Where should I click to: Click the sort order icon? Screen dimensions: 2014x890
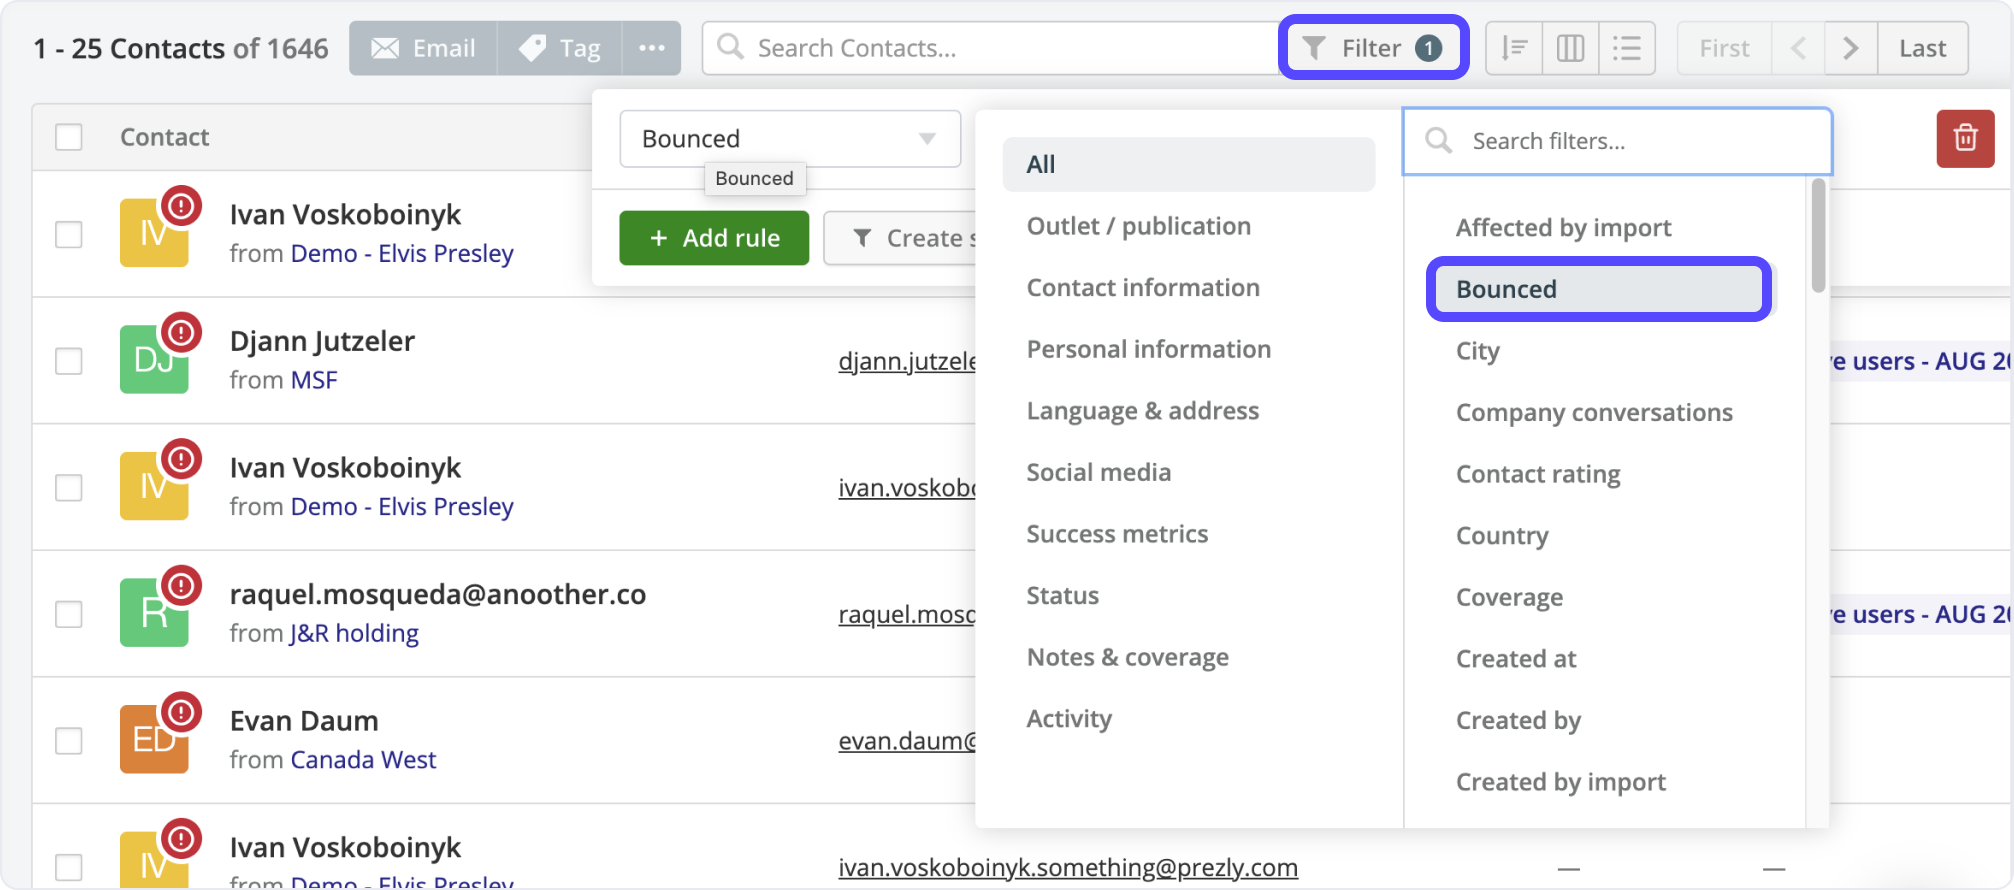(1514, 48)
